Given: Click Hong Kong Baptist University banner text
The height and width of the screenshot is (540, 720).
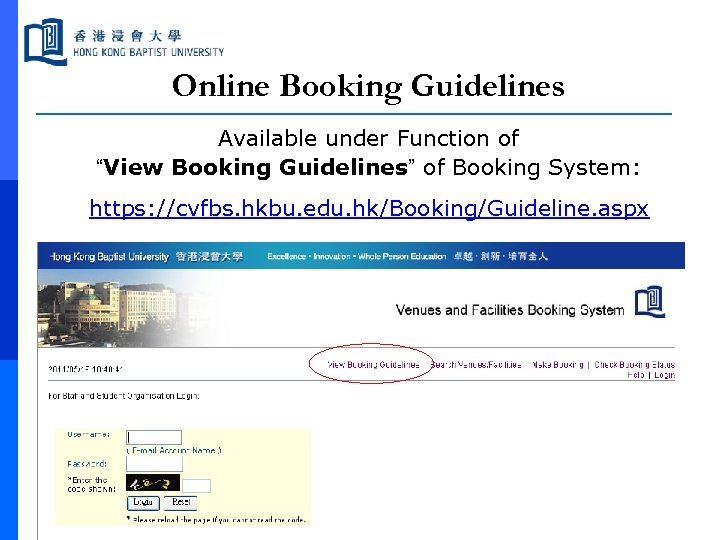Looking at the screenshot, I should click(x=109, y=256).
